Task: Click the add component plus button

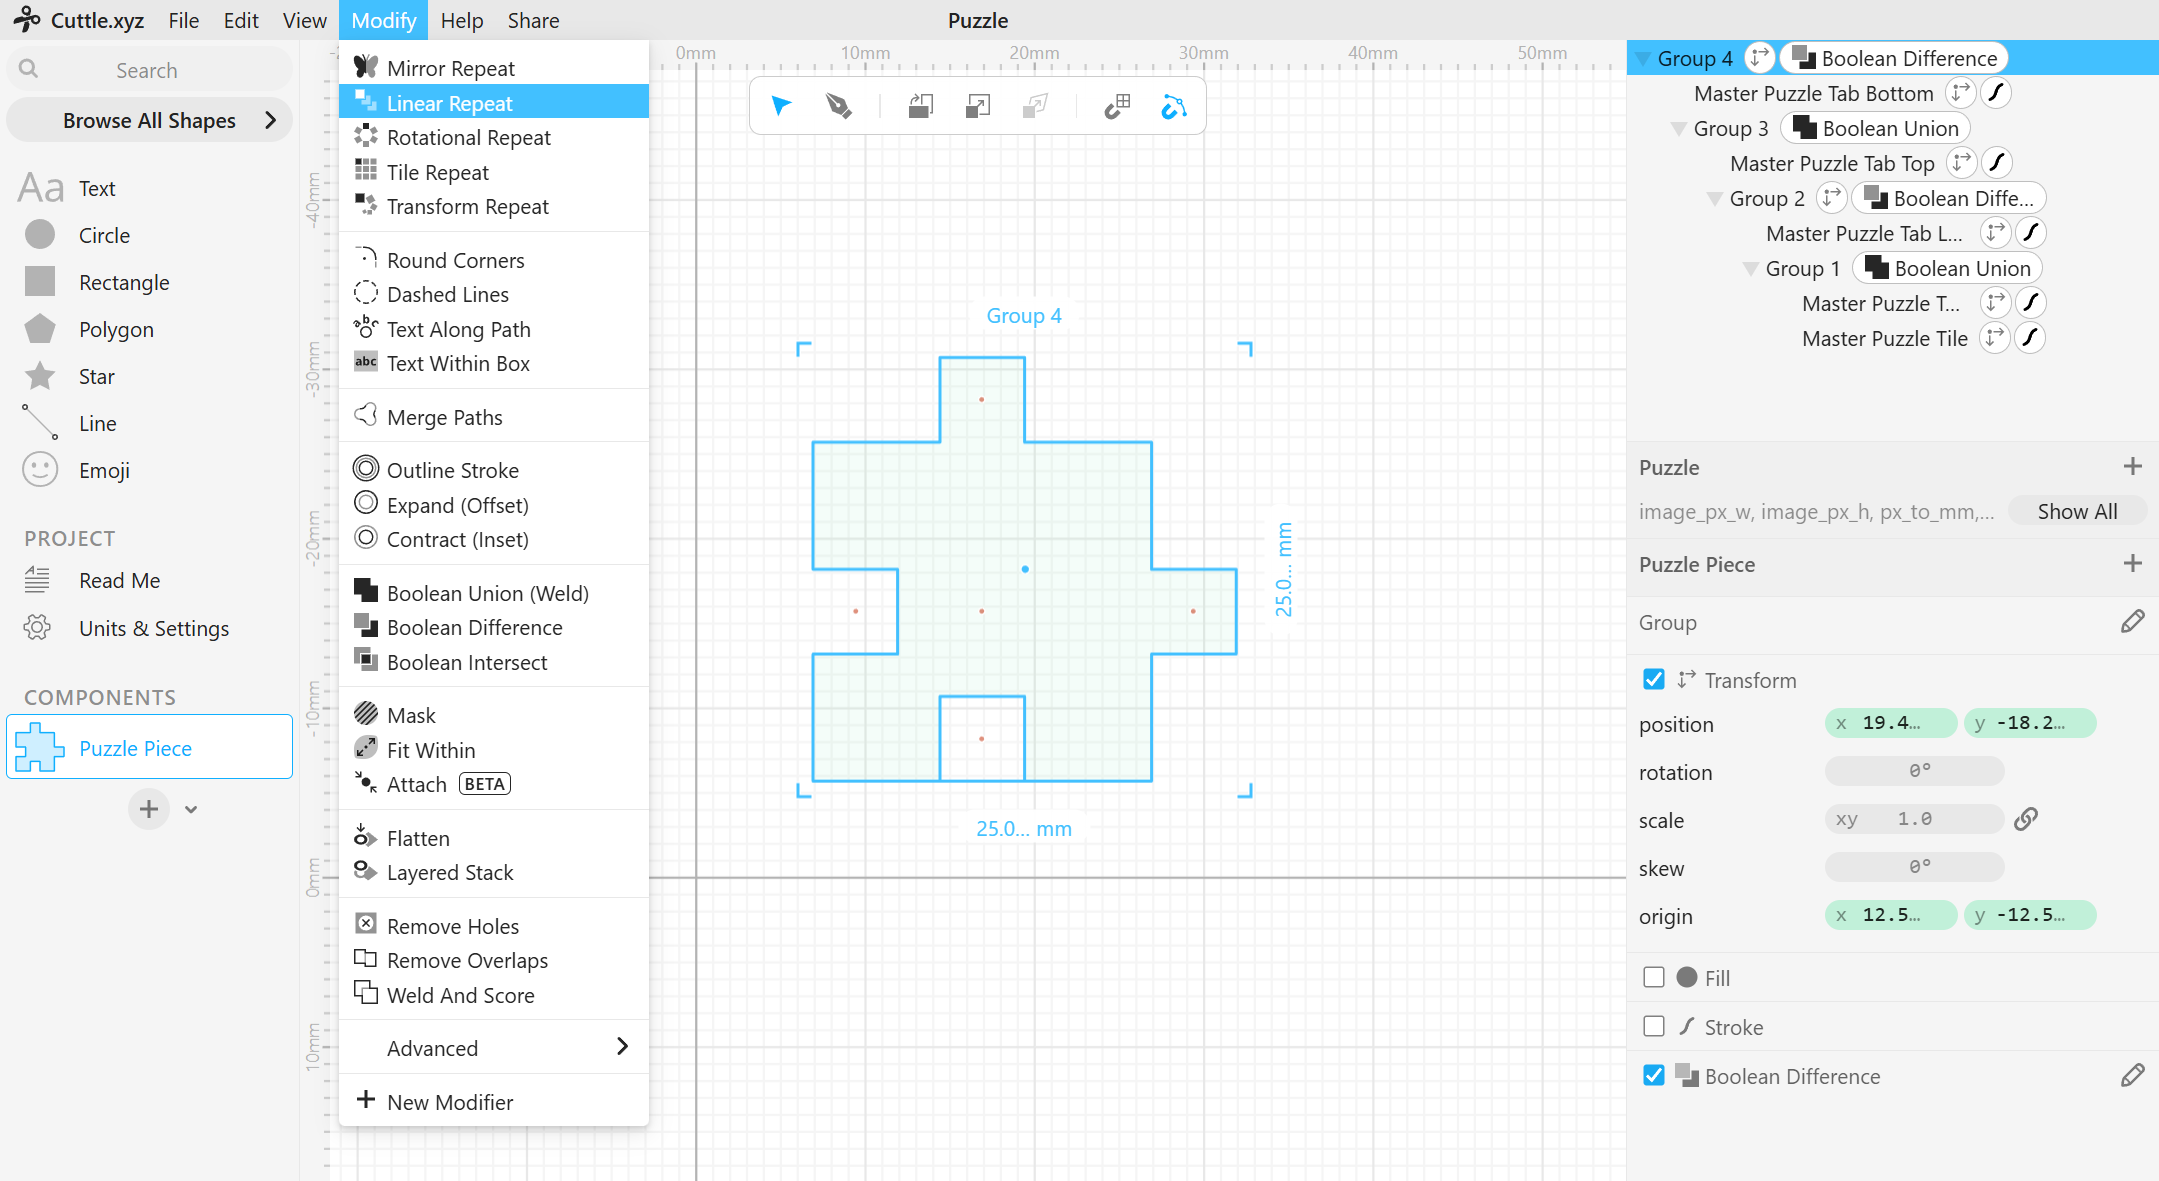Action: click(149, 809)
